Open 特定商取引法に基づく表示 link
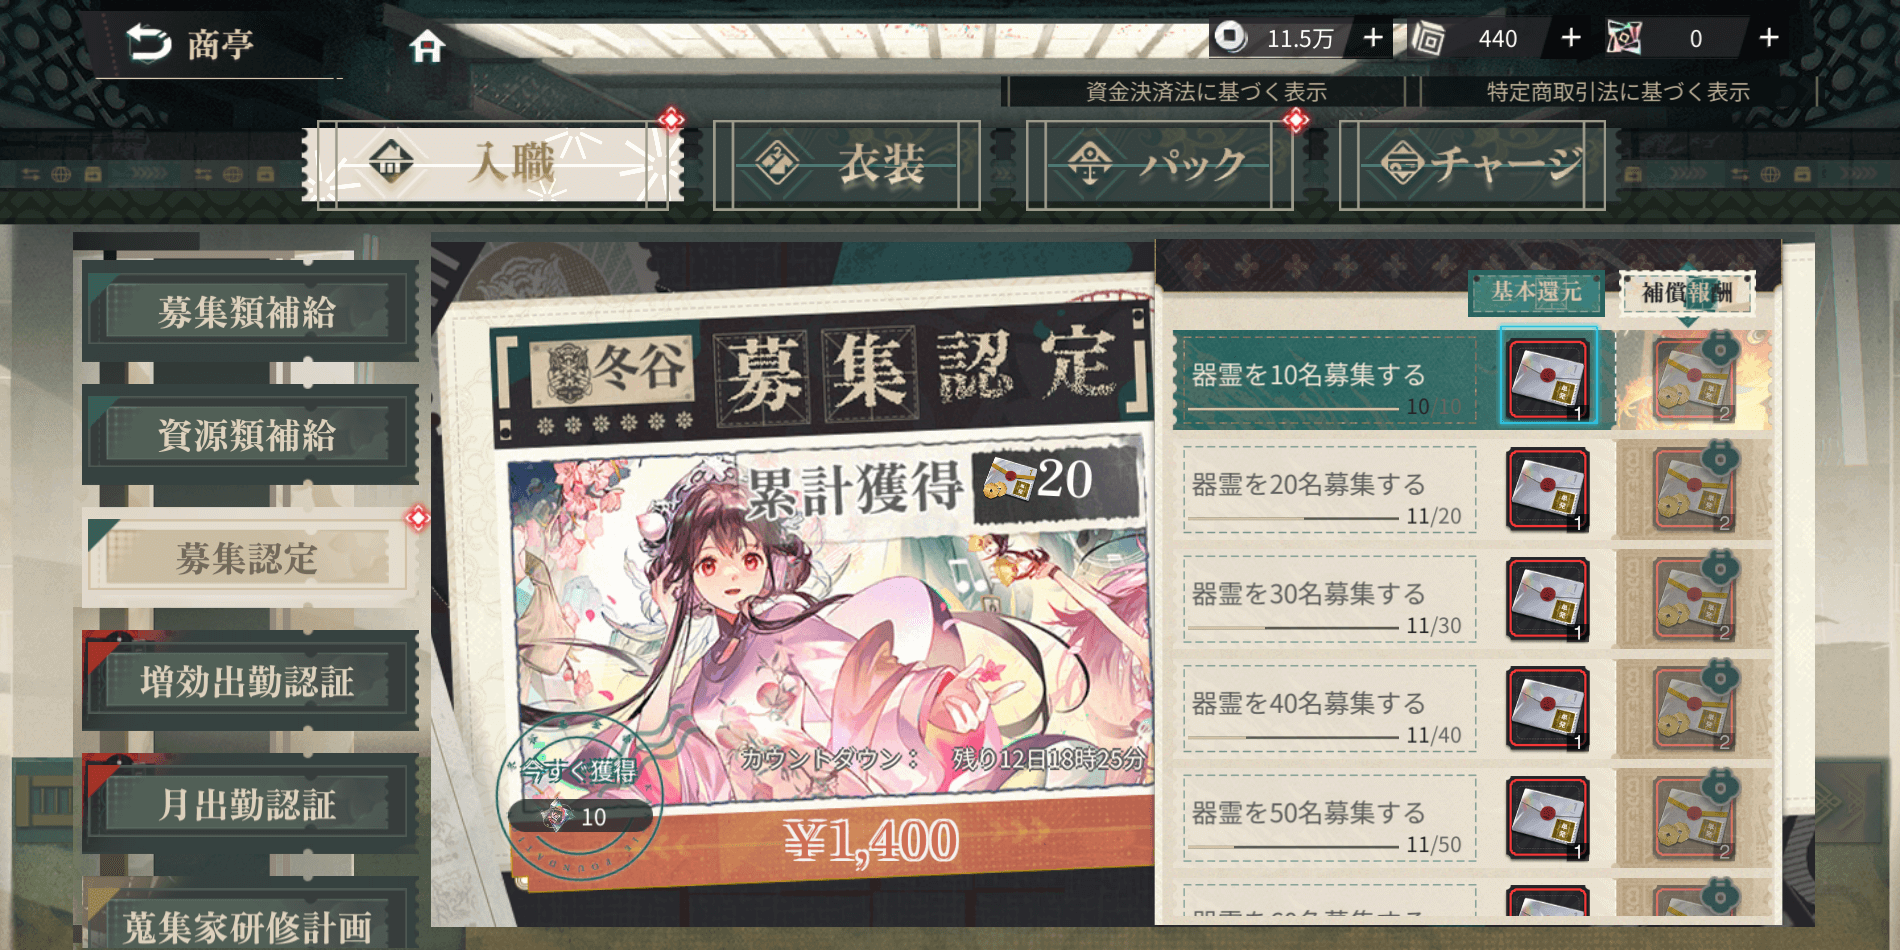1900x950 pixels. [x=1618, y=92]
